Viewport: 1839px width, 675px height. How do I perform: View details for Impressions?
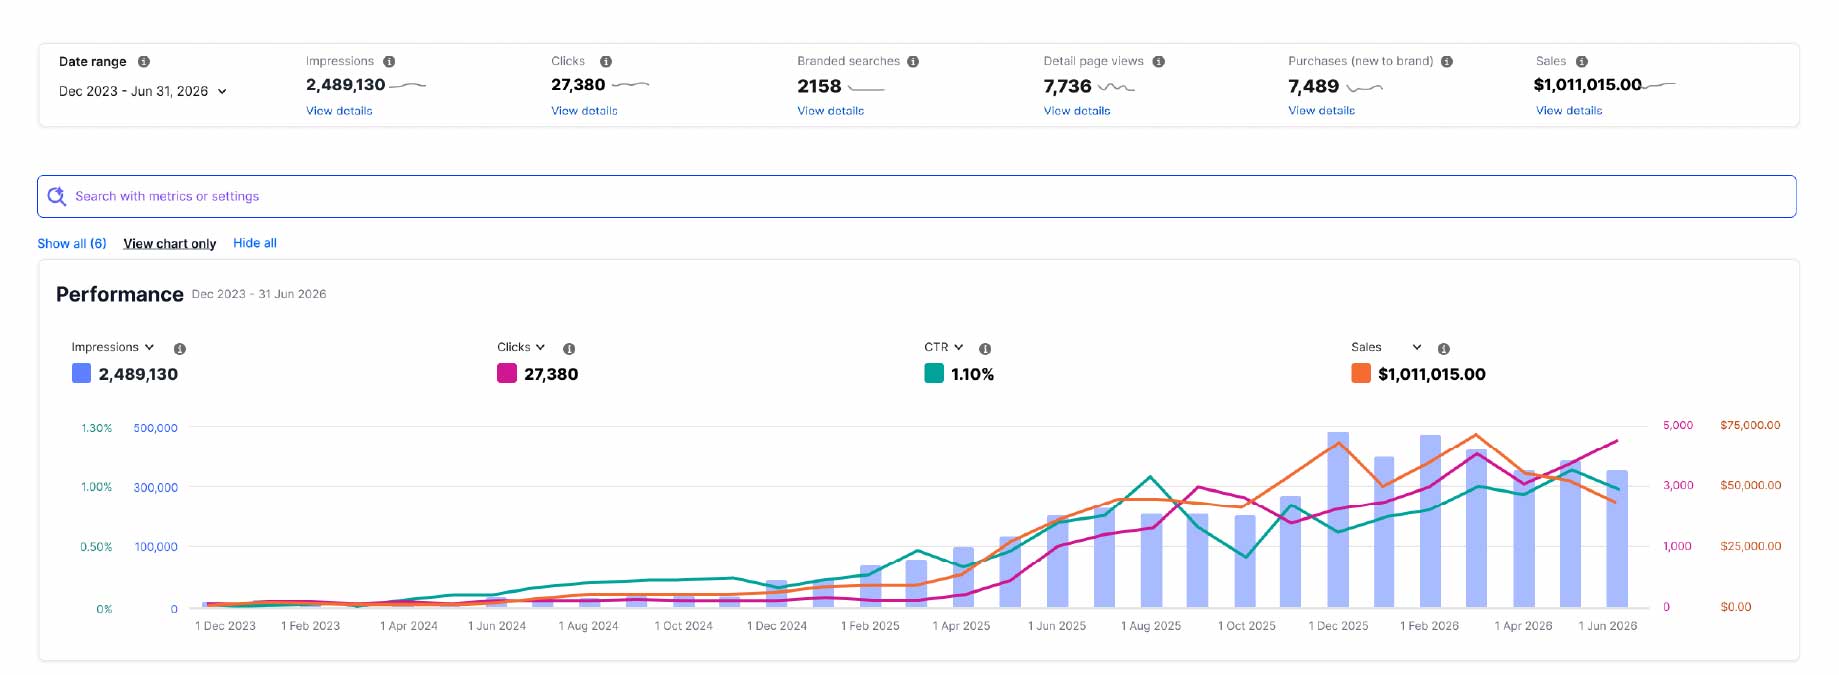[x=339, y=111]
